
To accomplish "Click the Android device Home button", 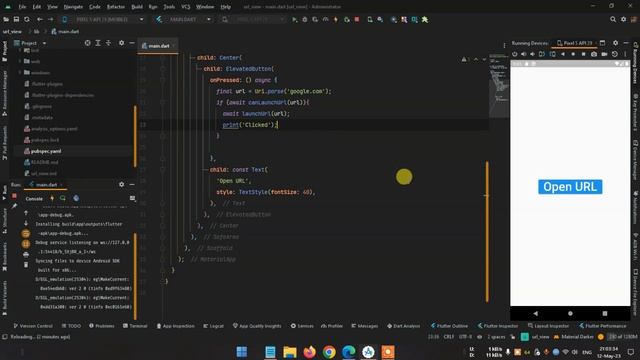I will tap(570, 313).
